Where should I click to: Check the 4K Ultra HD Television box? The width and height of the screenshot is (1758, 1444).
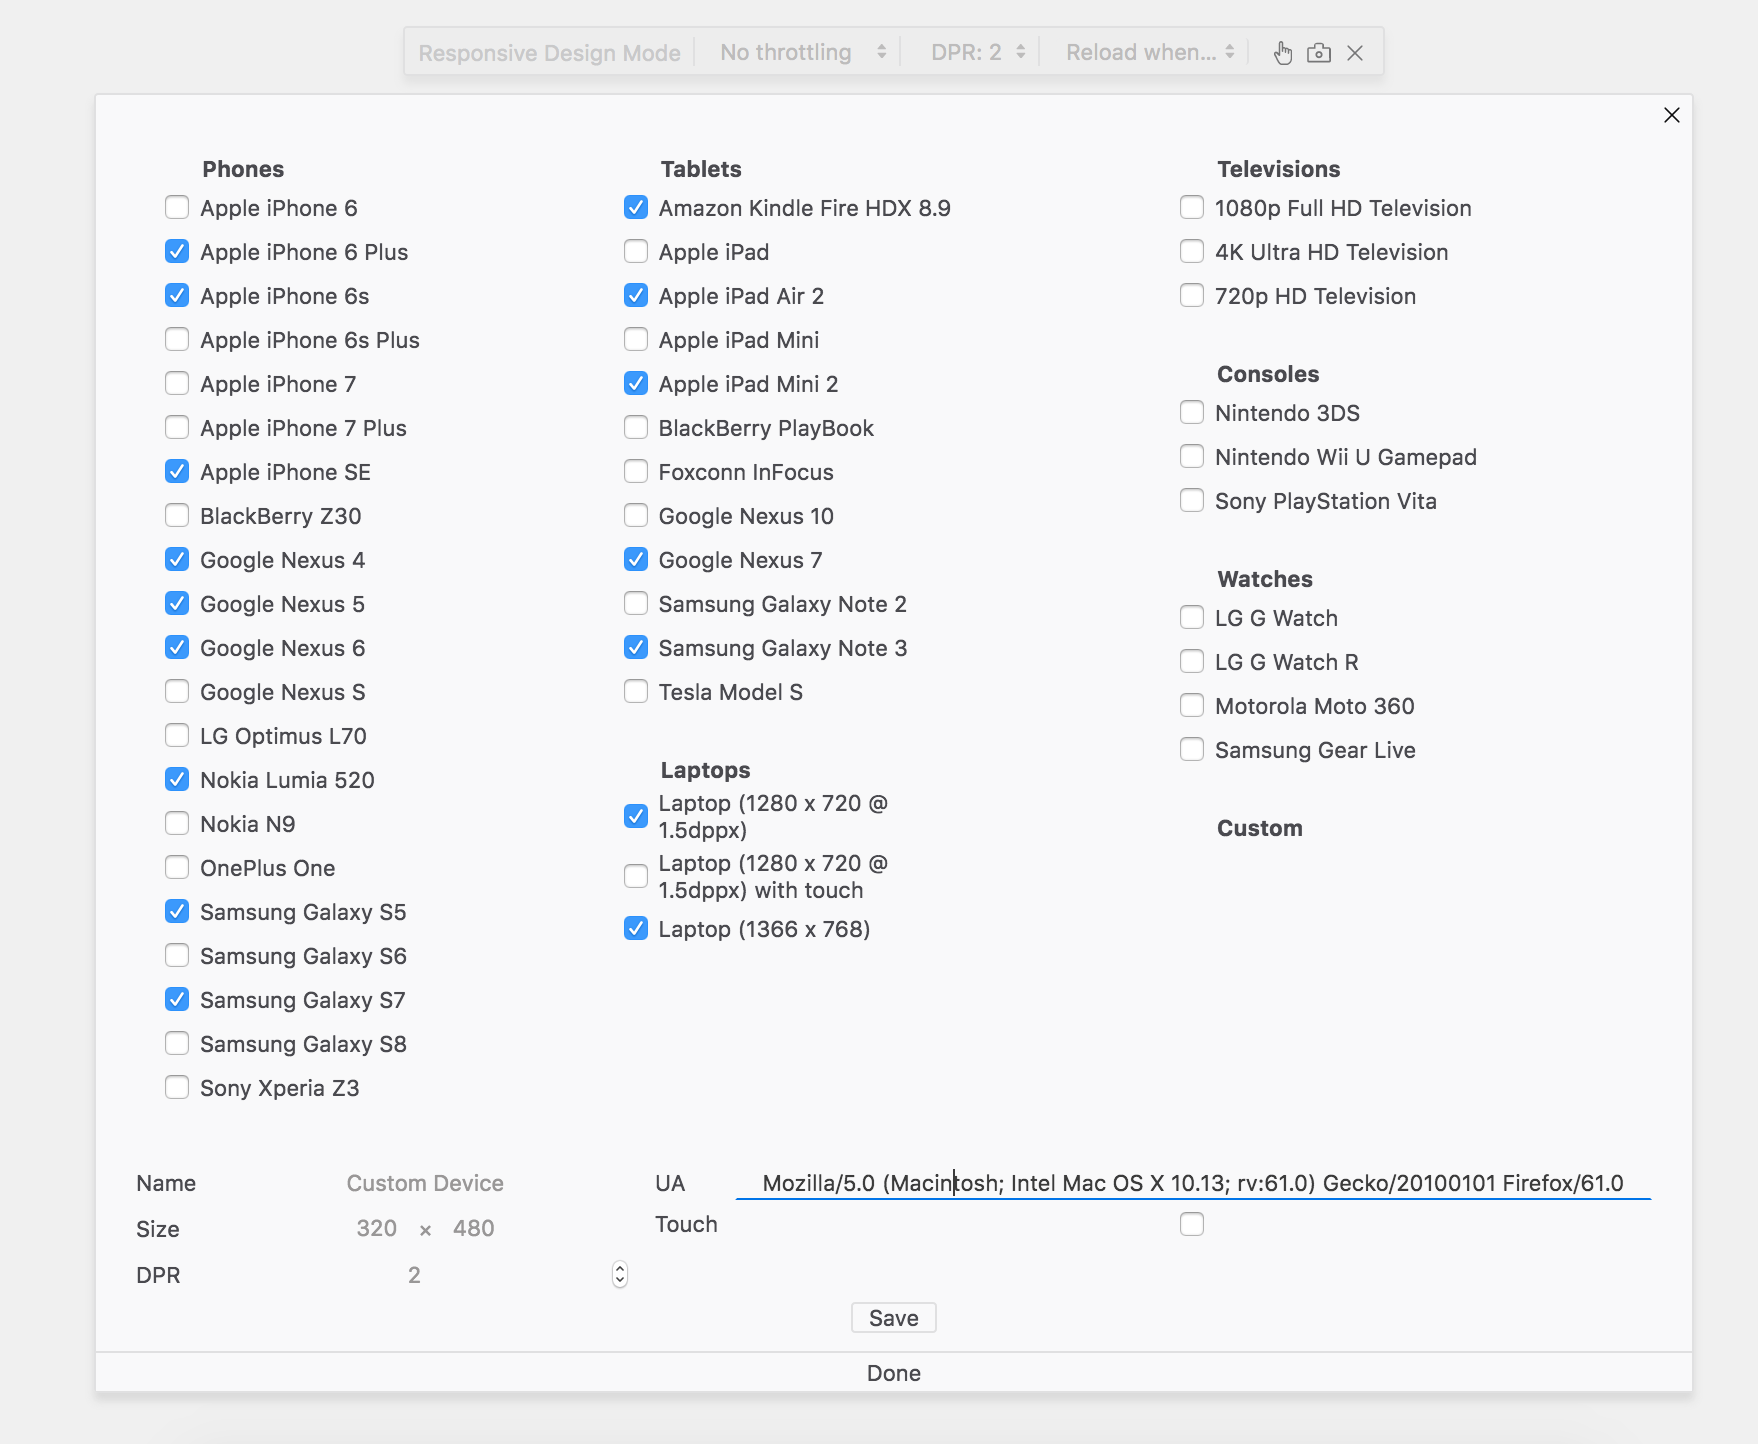click(1192, 252)
